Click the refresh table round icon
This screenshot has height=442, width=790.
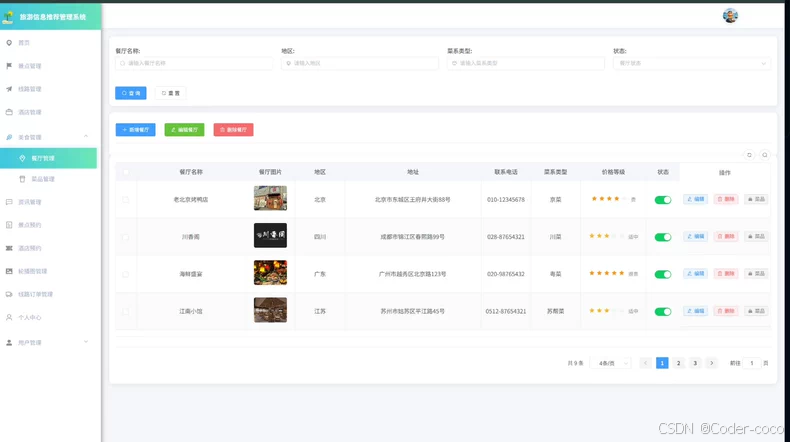click(x=749, y=155)
